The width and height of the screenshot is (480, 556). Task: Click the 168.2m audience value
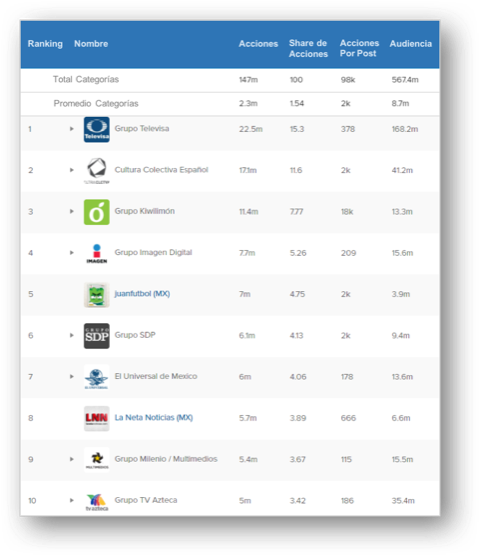point(405,129)
